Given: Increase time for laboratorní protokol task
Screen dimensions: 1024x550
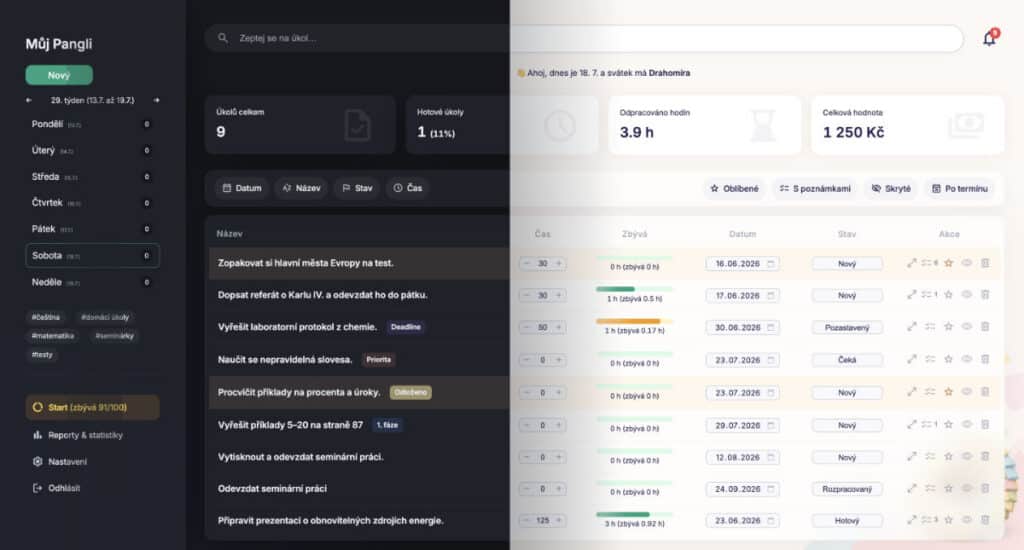Looking at the screenshot, I should pos(558,327).
